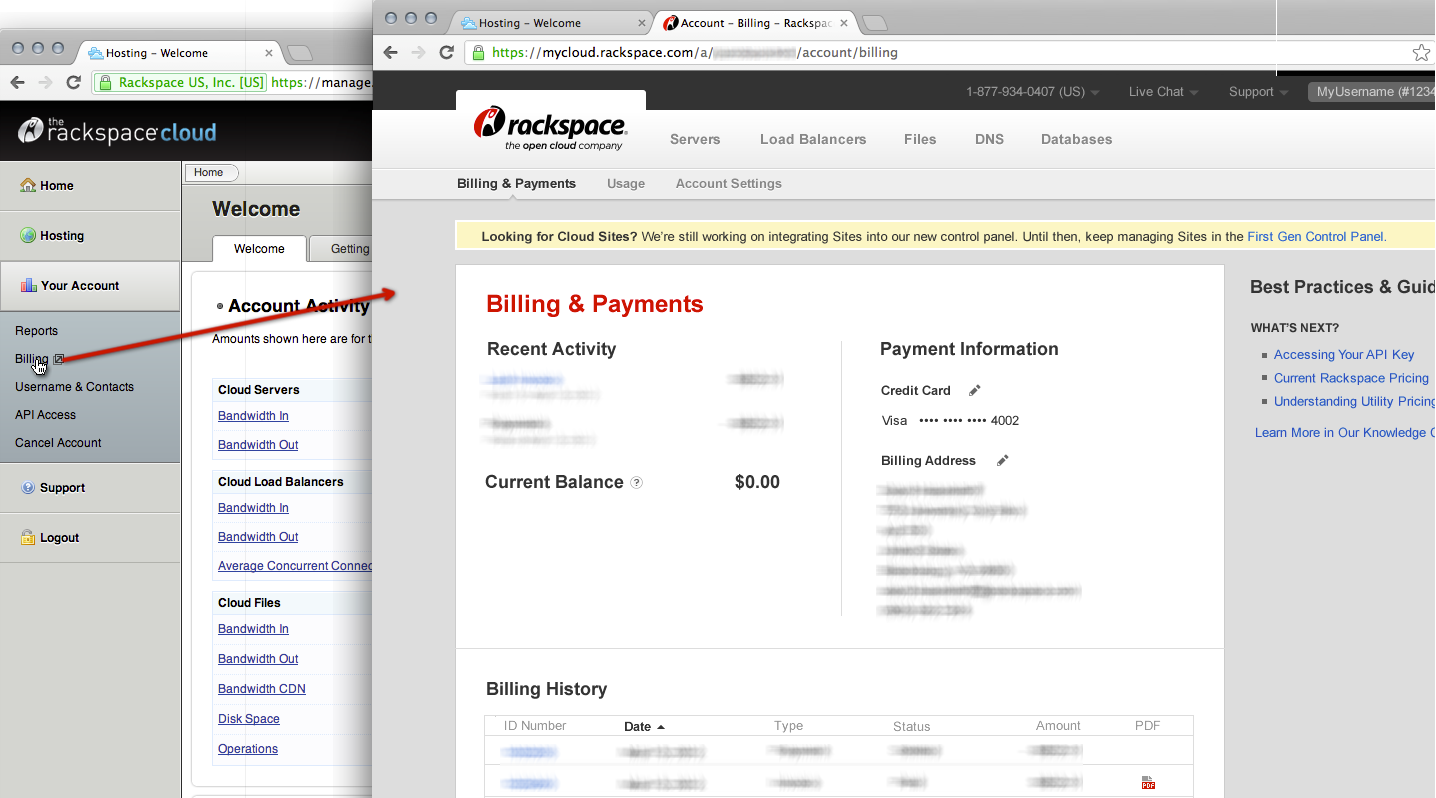Expand the 1-877-934-0407 (US) phone dropdown

[x=1033, y=92]
